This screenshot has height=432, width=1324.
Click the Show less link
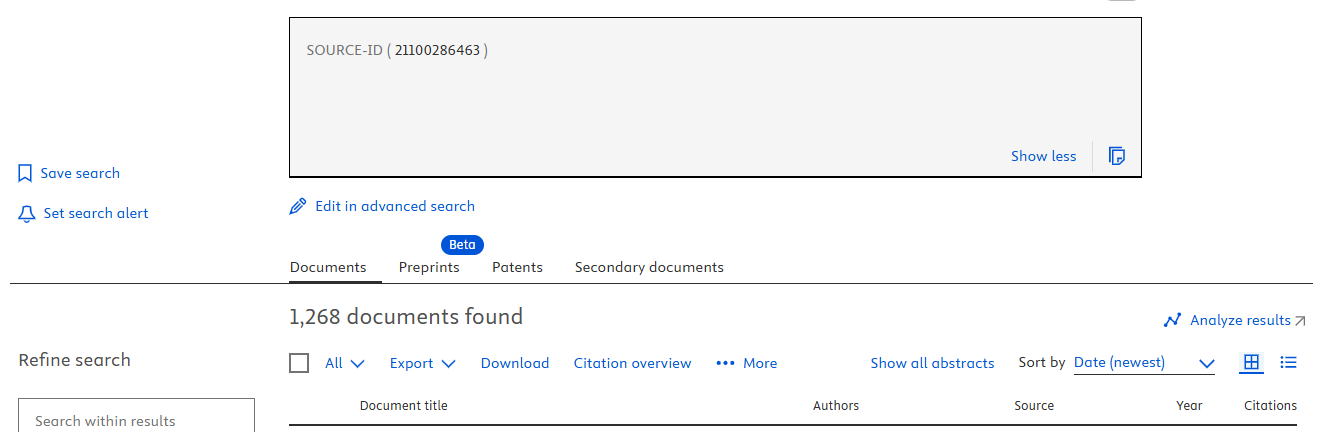pos(1044,156)
